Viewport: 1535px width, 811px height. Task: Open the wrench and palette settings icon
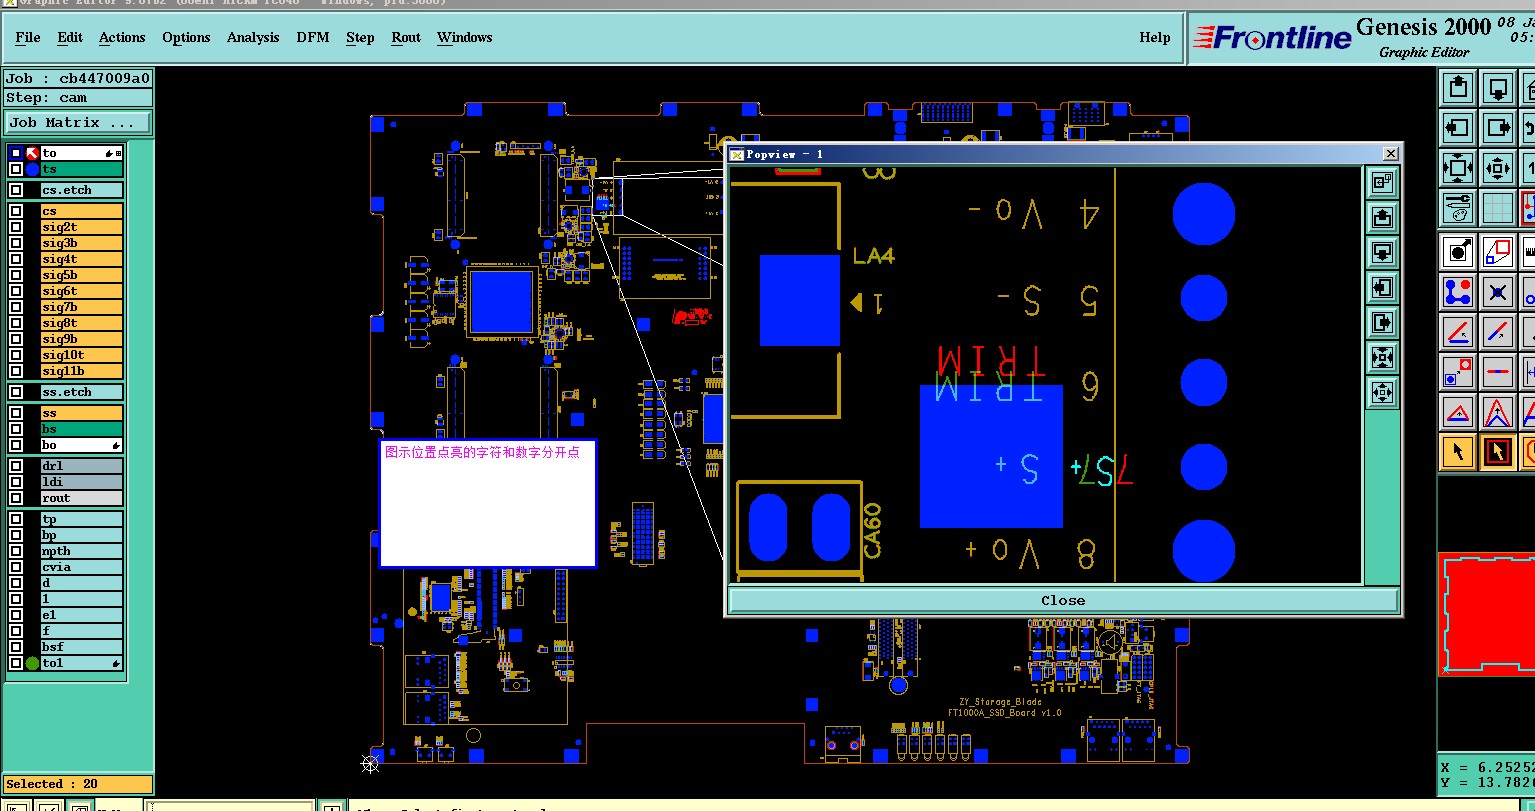pyautogui.click(x=1458, y=208)
